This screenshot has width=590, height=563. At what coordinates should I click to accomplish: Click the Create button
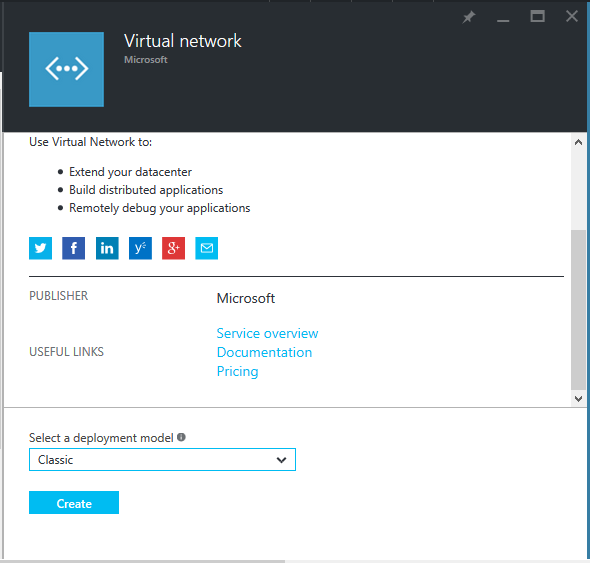74,502
